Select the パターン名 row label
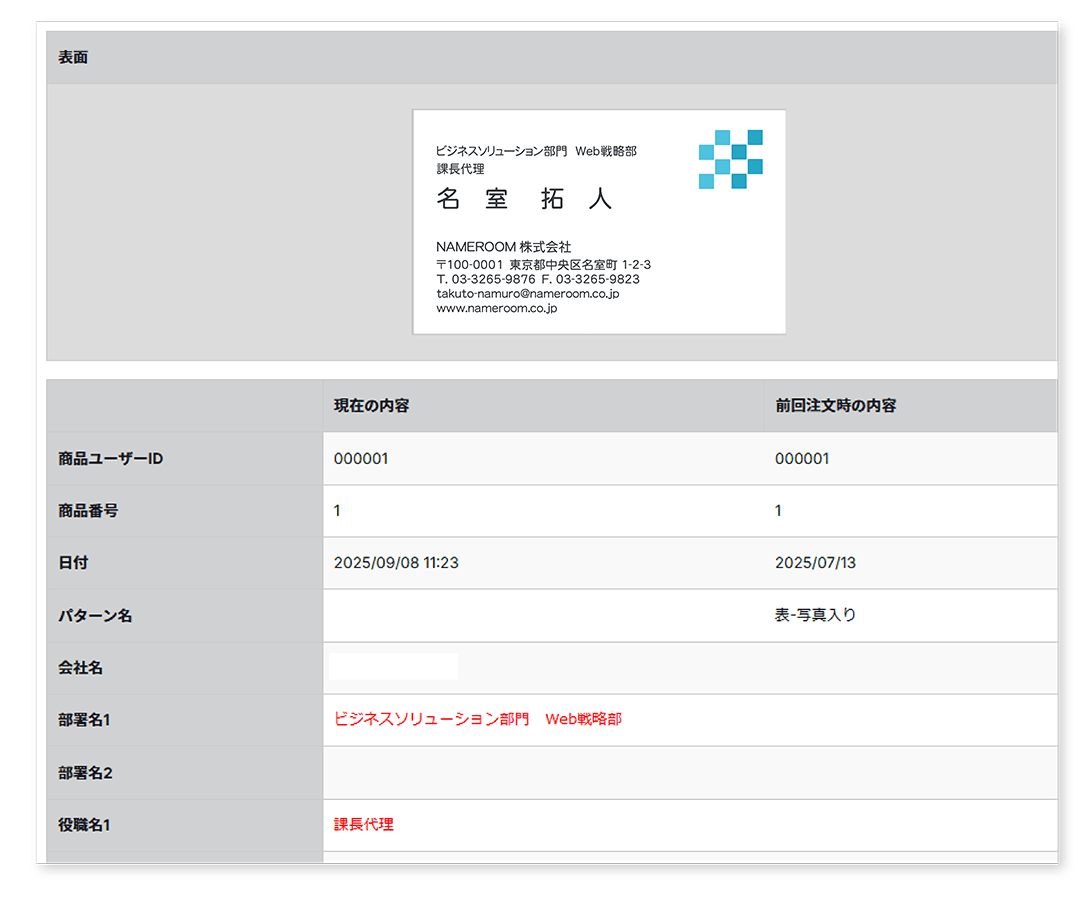The image size is (1092, 920). [x=95, y=616]
